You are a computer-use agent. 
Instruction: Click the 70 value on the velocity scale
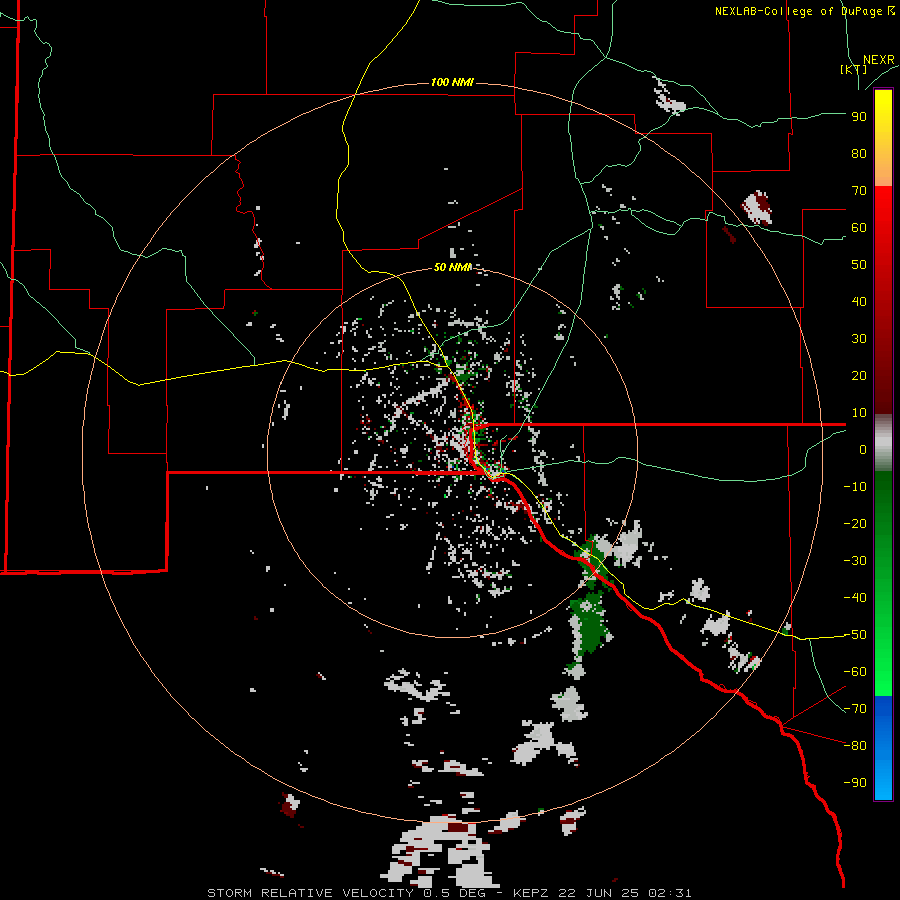click(859, 191)
